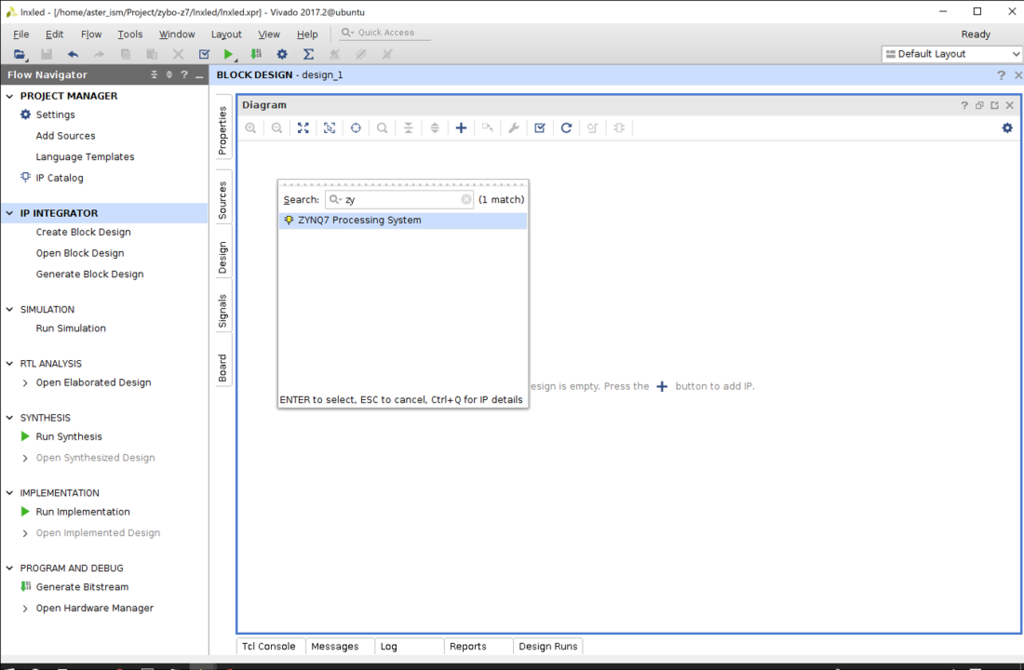The width and height of the screenshot is (1024, 670).
Task: Click the IP Search input field
Action: (x=398, y=200)
